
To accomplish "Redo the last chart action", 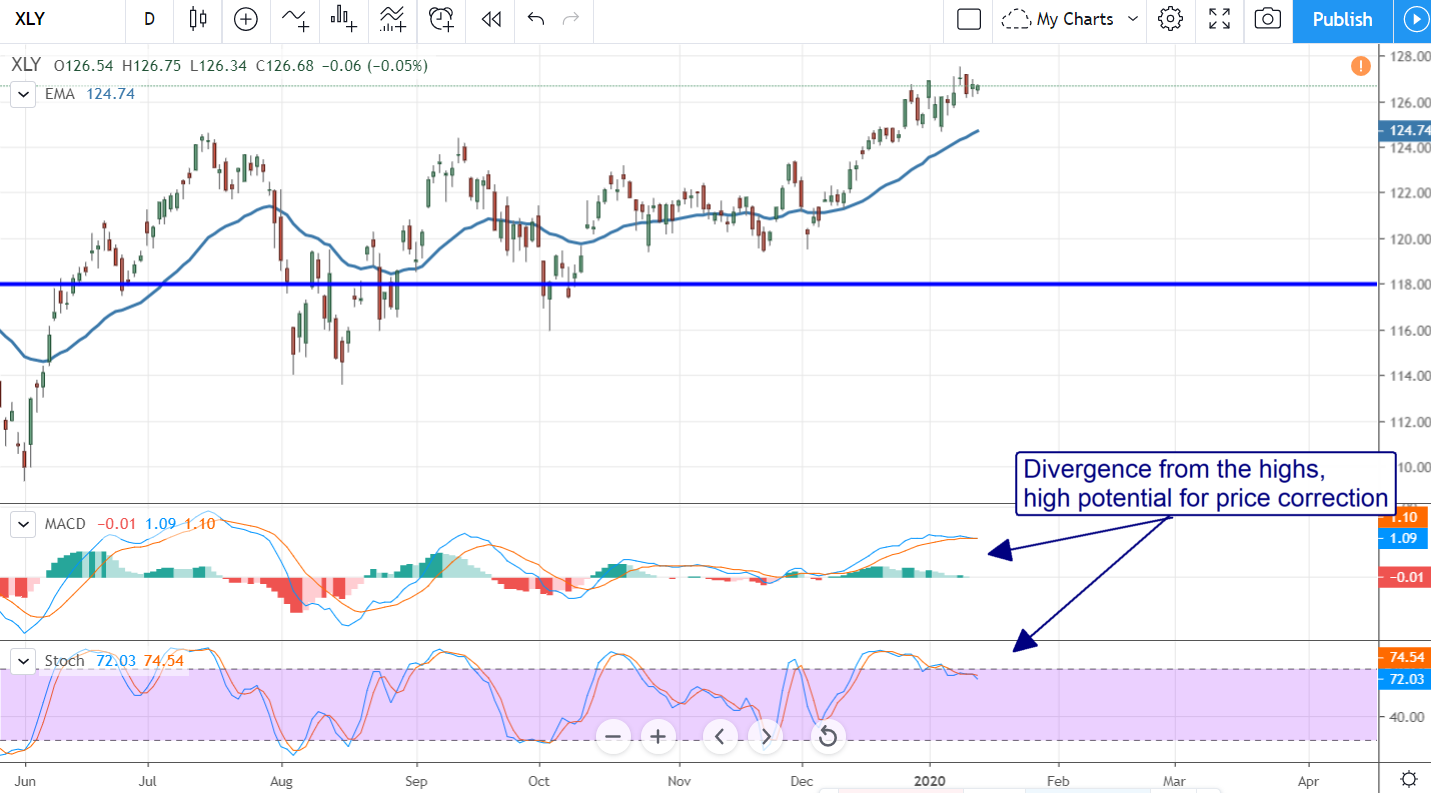I will tap(571, 19).
